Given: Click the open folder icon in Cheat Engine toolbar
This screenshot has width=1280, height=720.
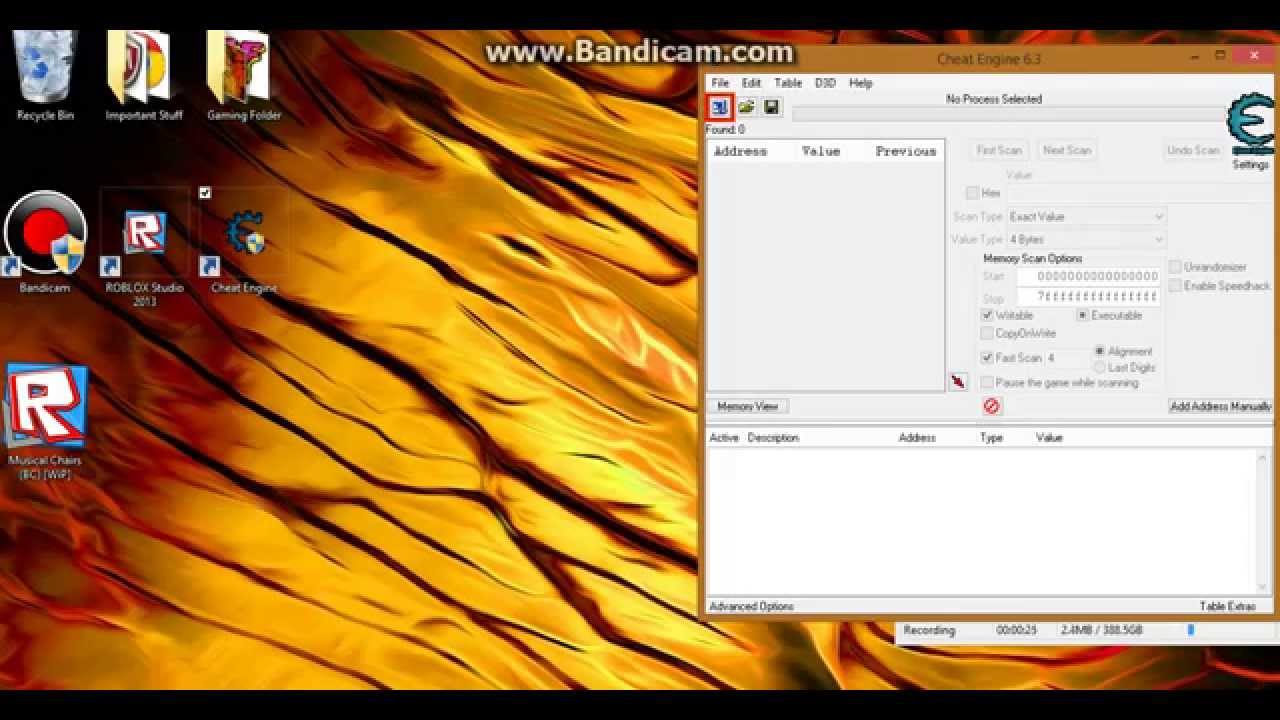Looking at the screenshot, I should click(746, 107).
